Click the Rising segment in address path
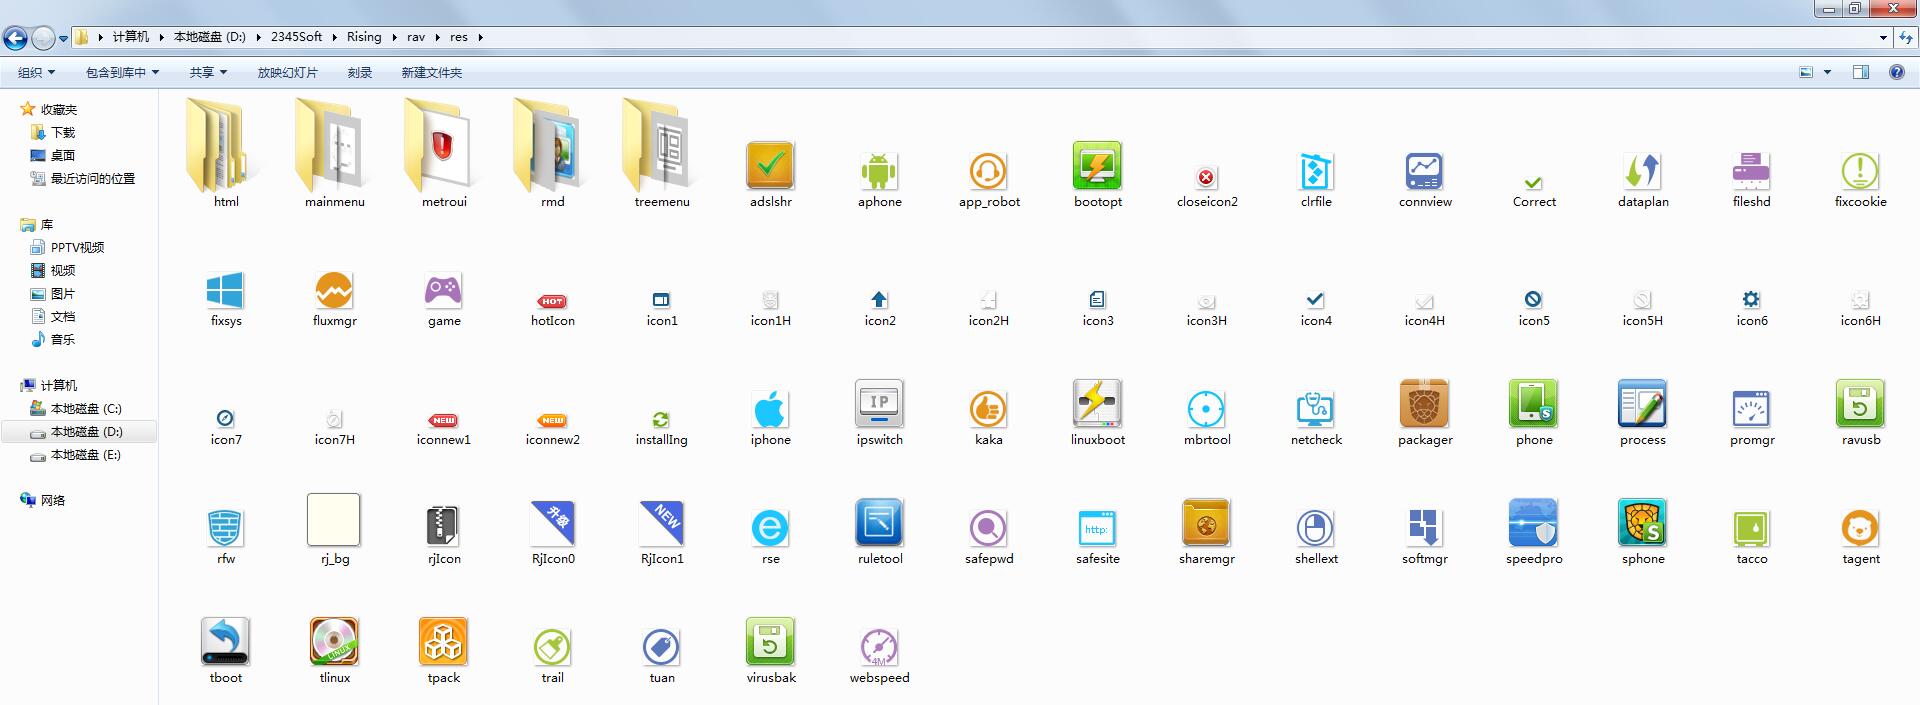1920x705 pixels. coord(364,37)
